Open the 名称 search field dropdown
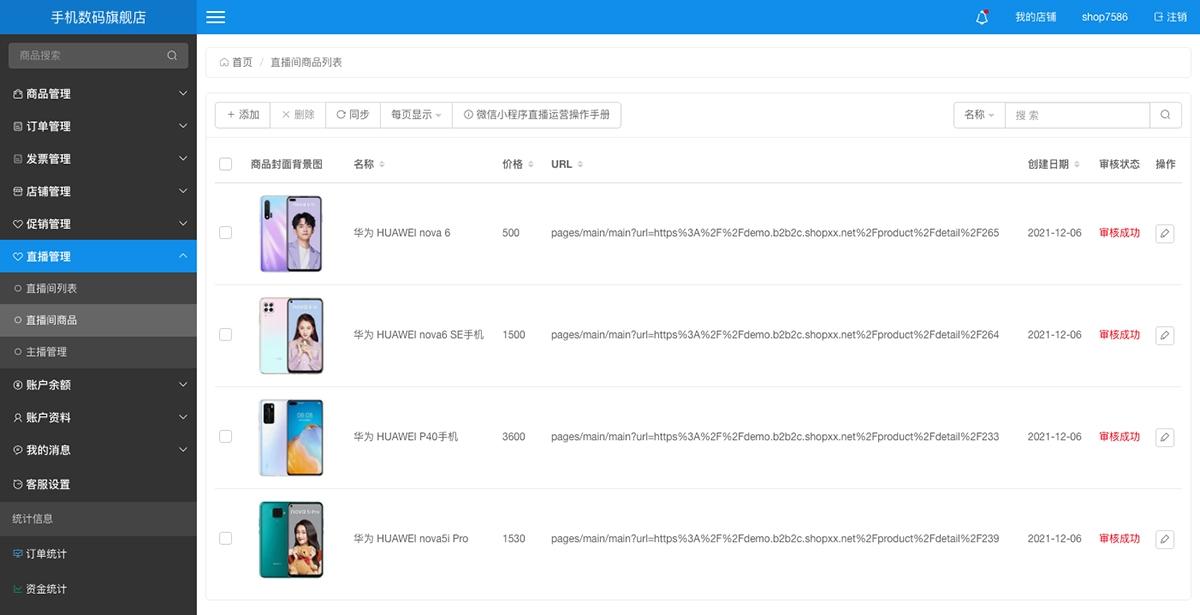This screenshot has width=1200, height=615. 978,114
